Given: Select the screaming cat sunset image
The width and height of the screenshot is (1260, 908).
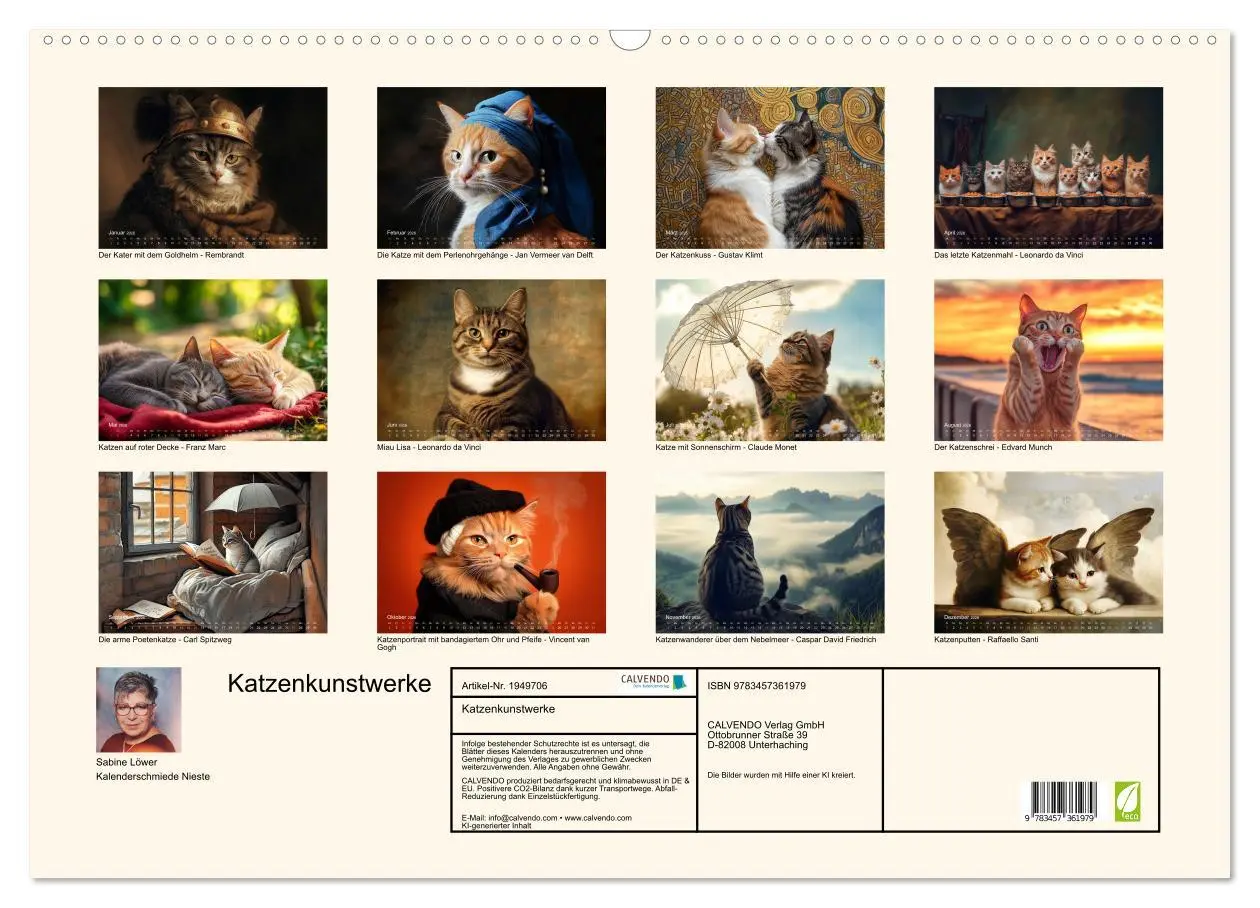Looking at the screenshot, I should (1049, 360).
